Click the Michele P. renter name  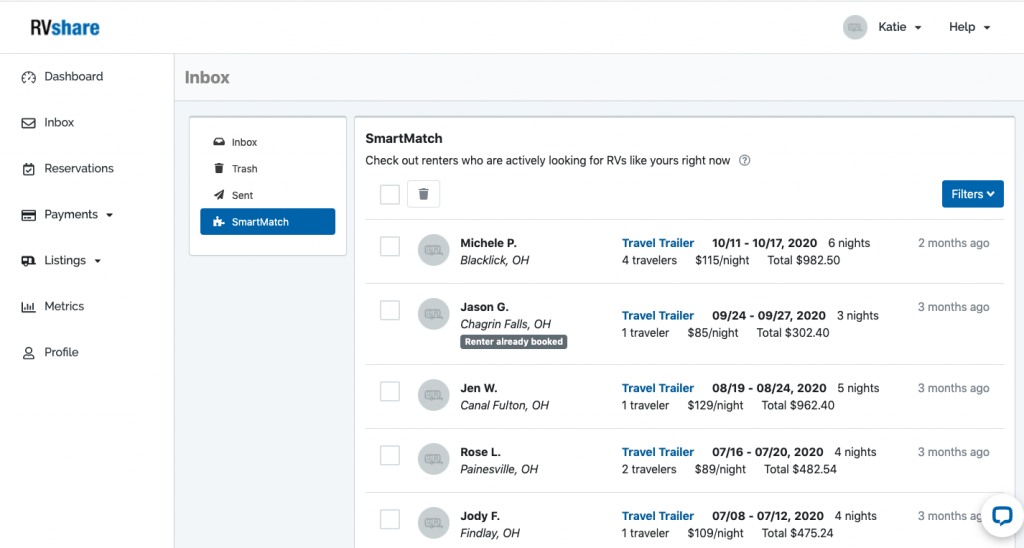pyautogui.click(x=488, y=243)
